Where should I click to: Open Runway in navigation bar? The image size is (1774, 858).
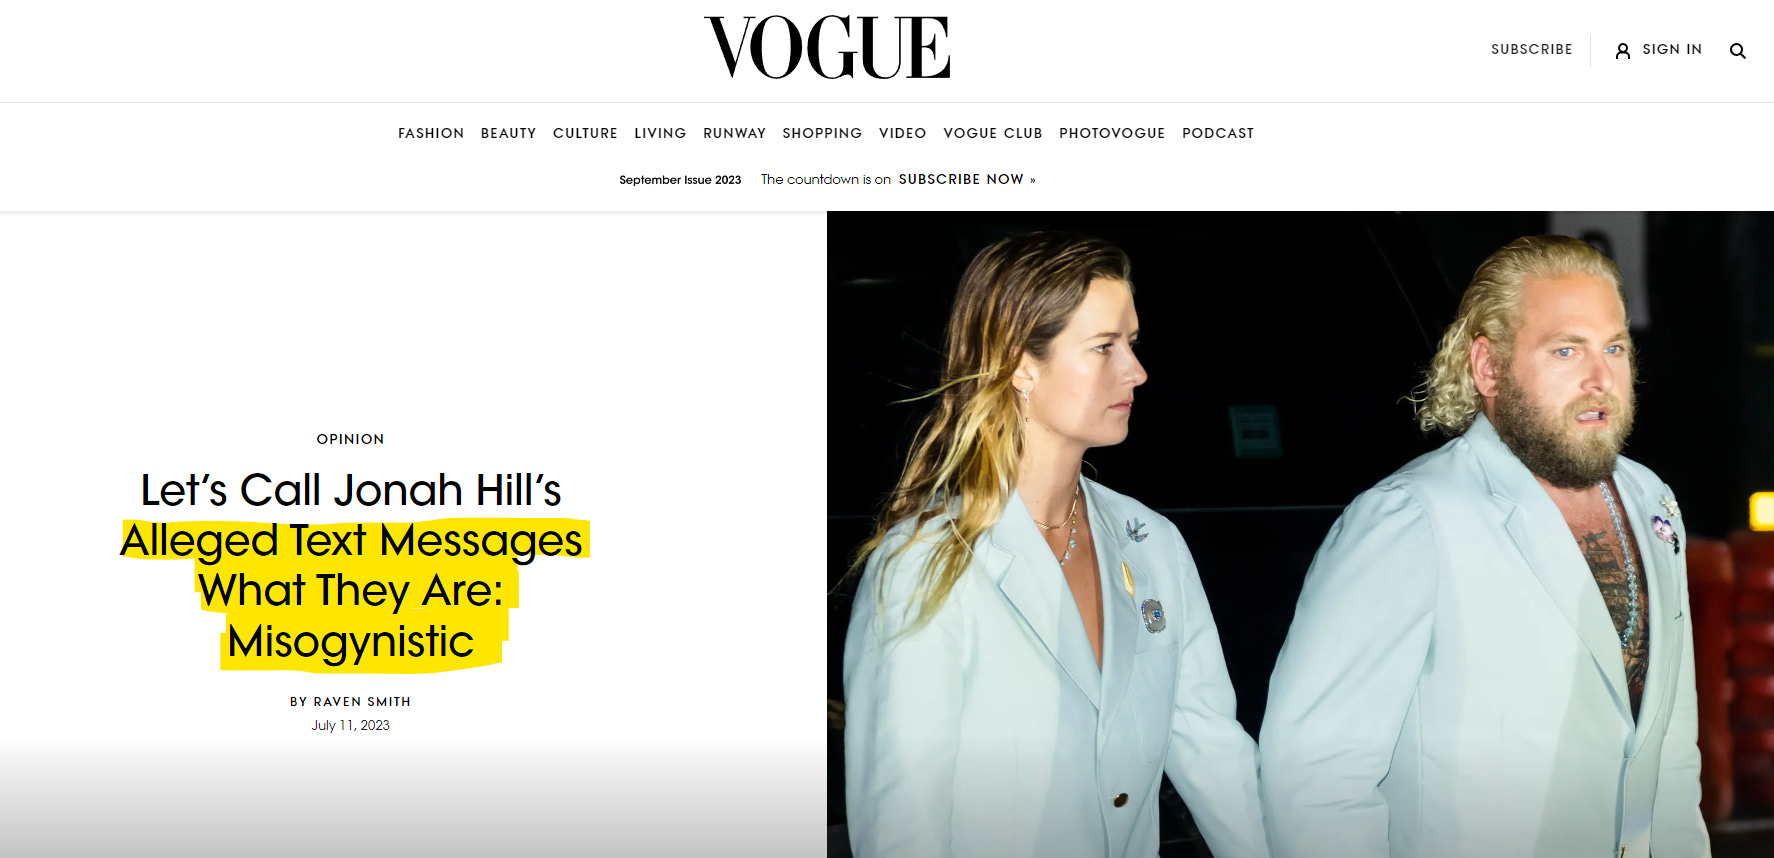[x=734, y=133]
